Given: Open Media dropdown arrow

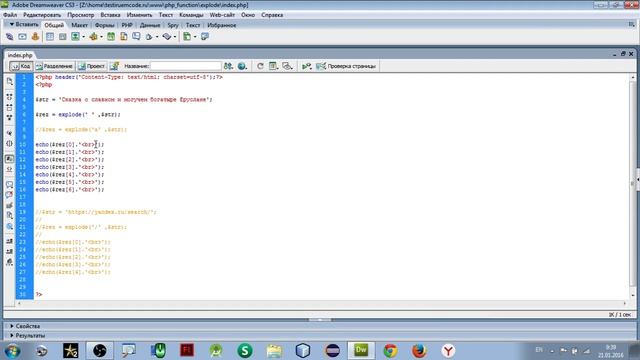Looking at the screenshot, I should coord(101,37).
